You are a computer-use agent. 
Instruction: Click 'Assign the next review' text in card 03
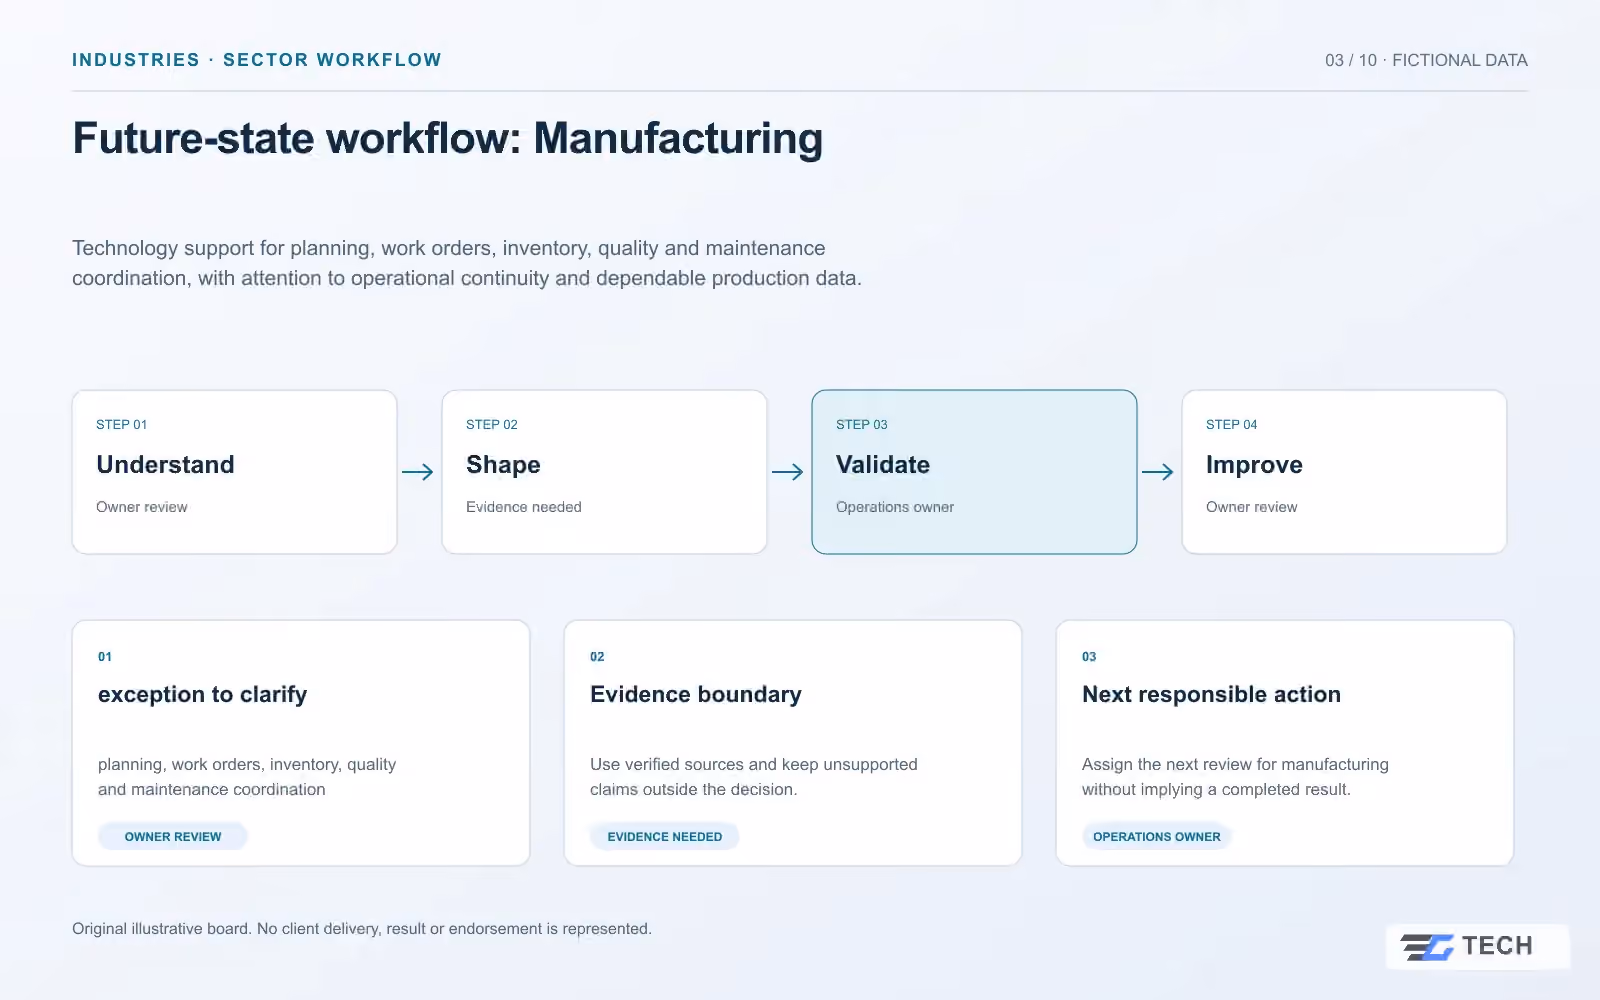(1235, 777)
